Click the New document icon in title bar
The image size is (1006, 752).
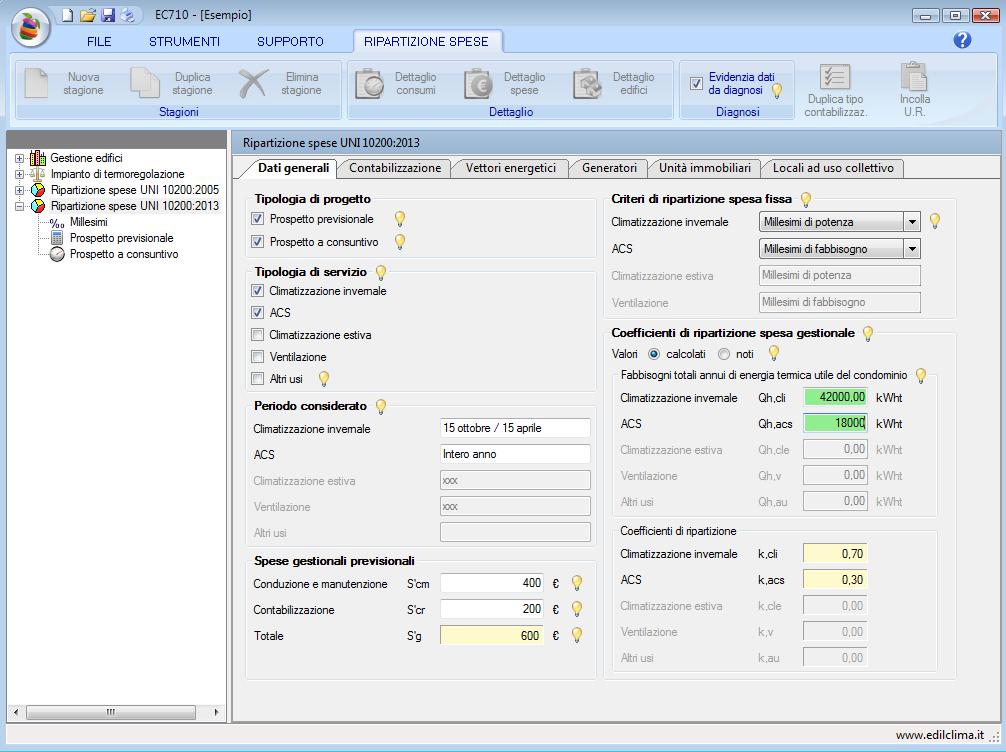click(67, 15)
